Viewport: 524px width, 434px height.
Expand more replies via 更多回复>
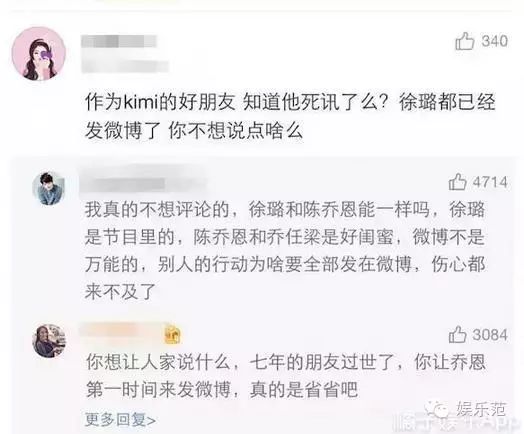pyautogui.click(x=120, y=420)
